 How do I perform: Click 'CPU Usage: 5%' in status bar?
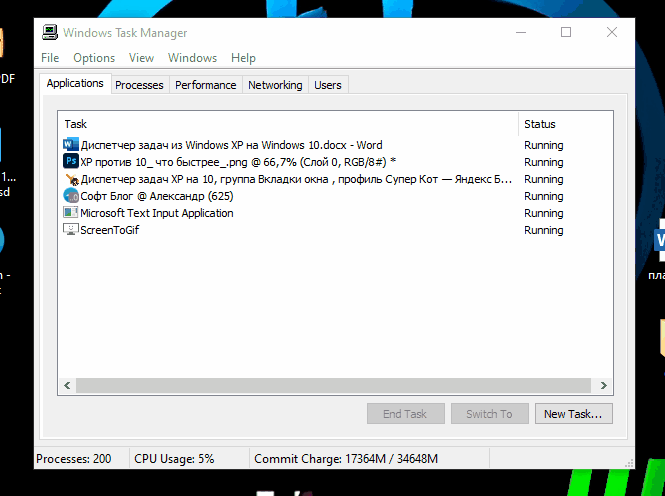tap(174, 459)
